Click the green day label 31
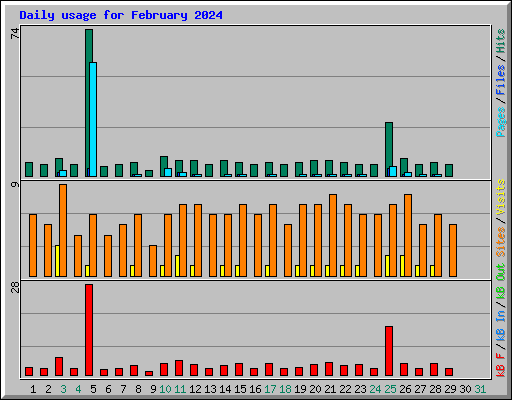The width and height of the screenshot is (512, 400). [x=480, y=389]
